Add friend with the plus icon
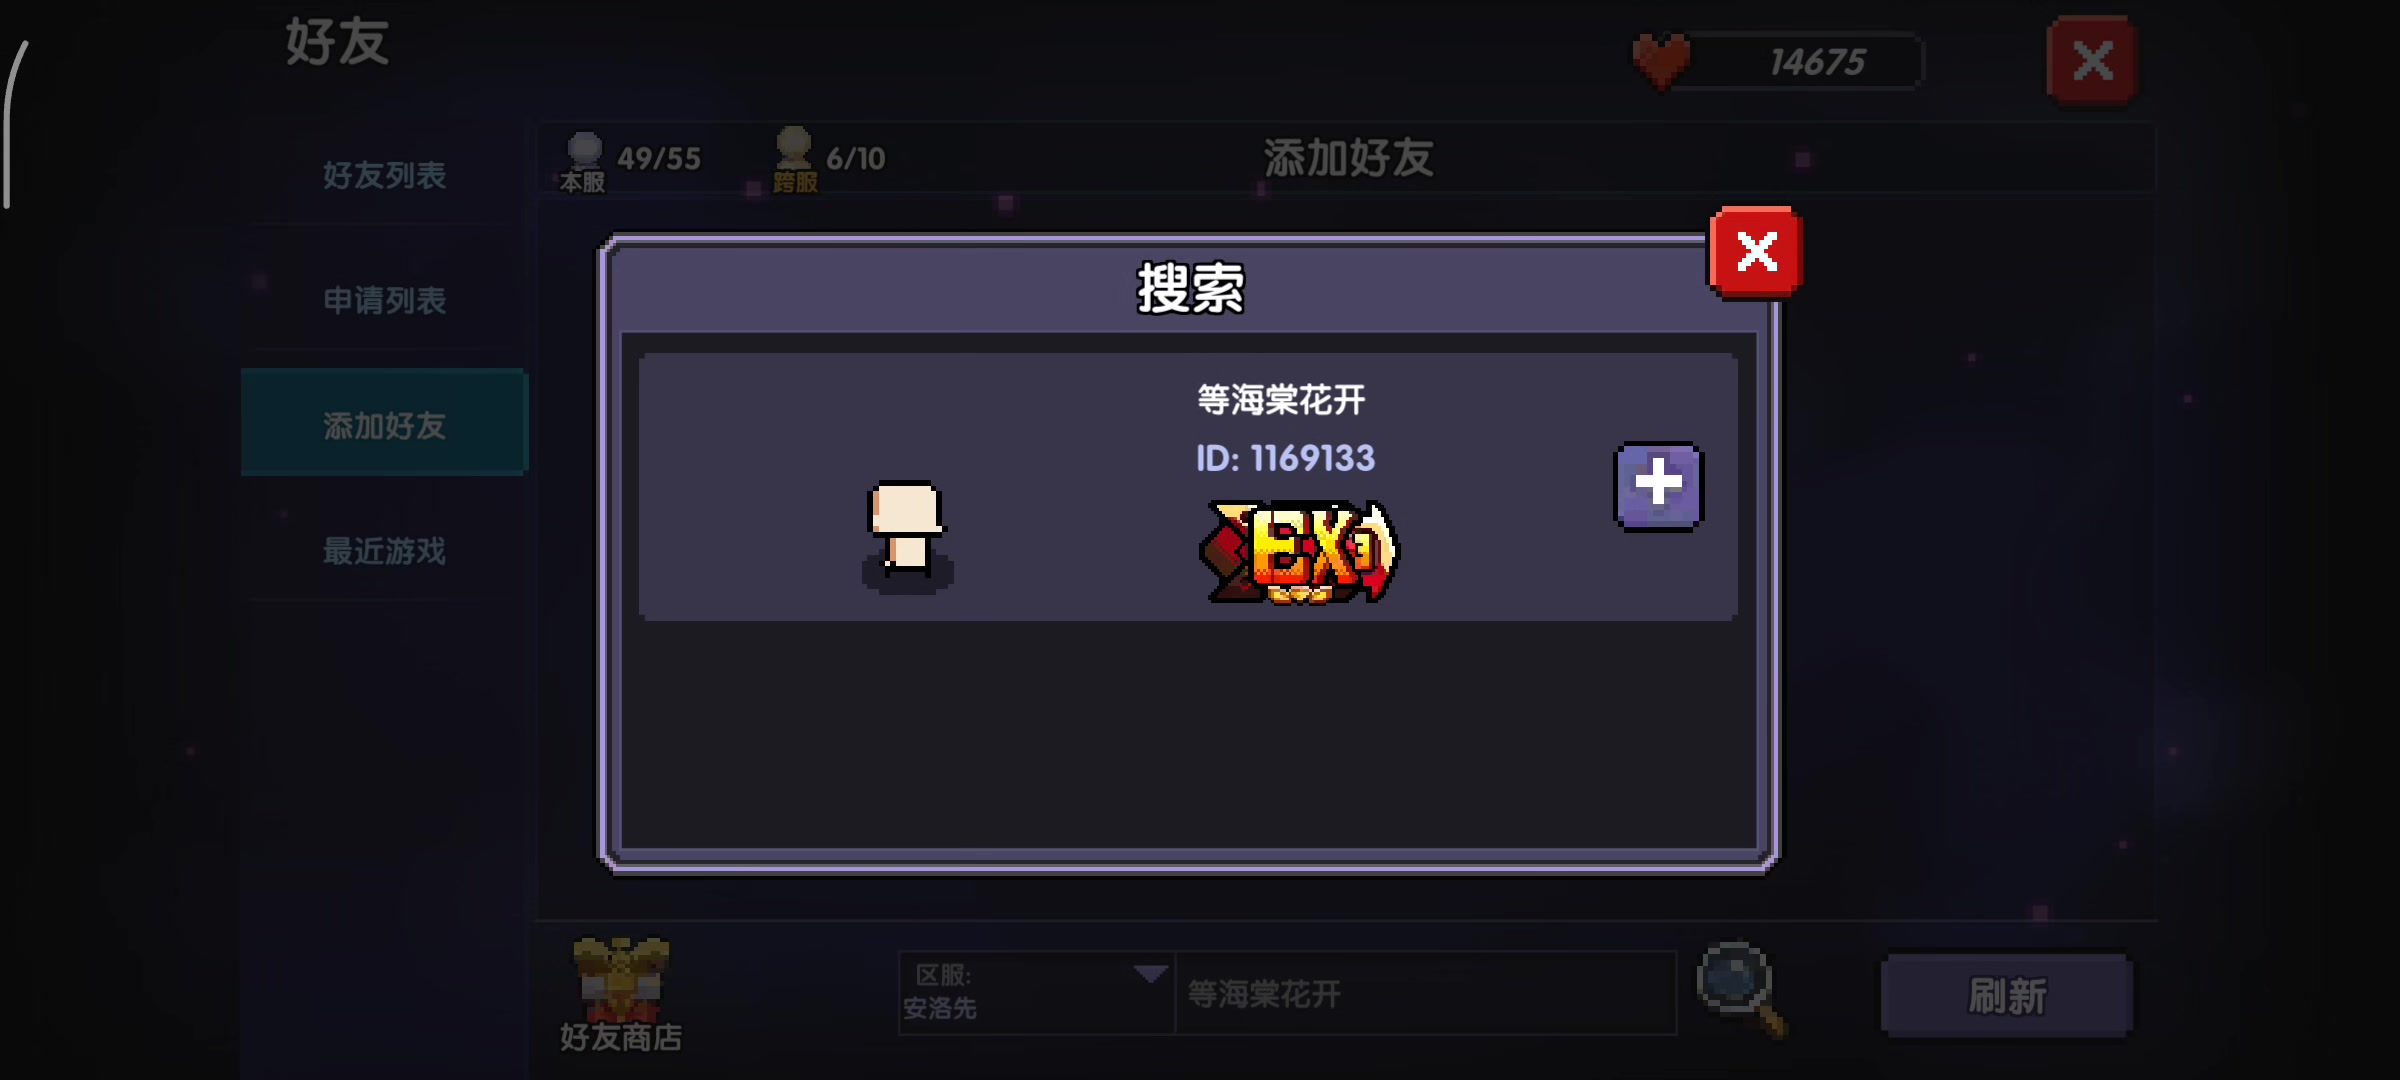2400x1080 pixels. [1659, 486]
